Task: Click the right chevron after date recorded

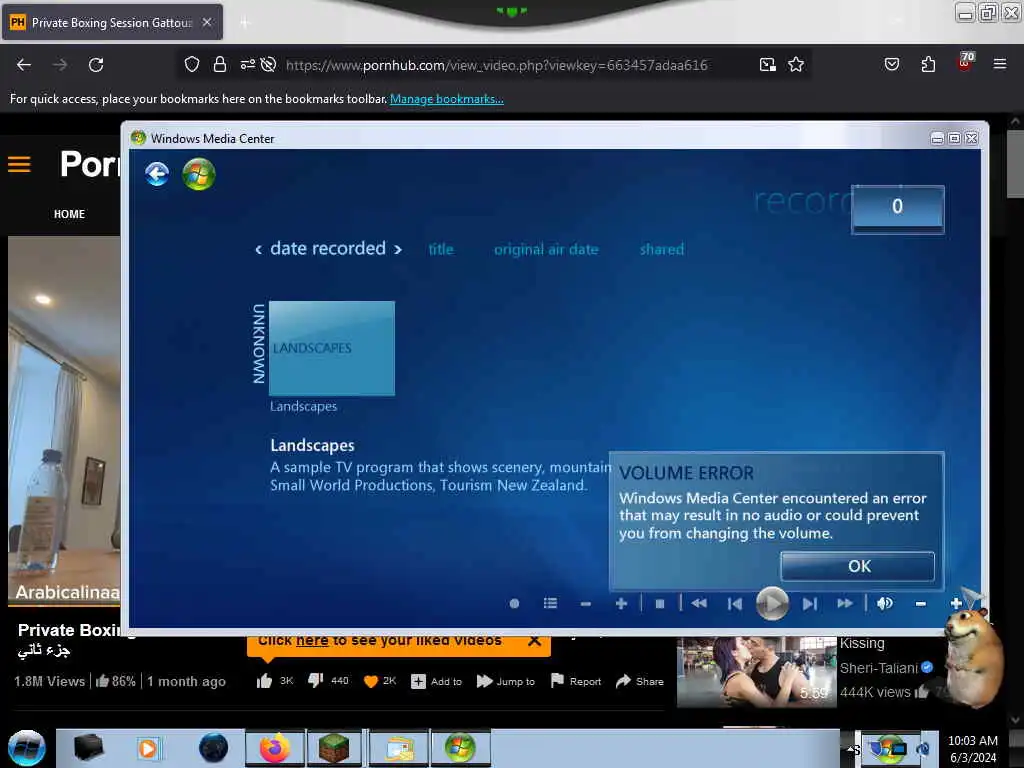Action: (x=397, y=249)
